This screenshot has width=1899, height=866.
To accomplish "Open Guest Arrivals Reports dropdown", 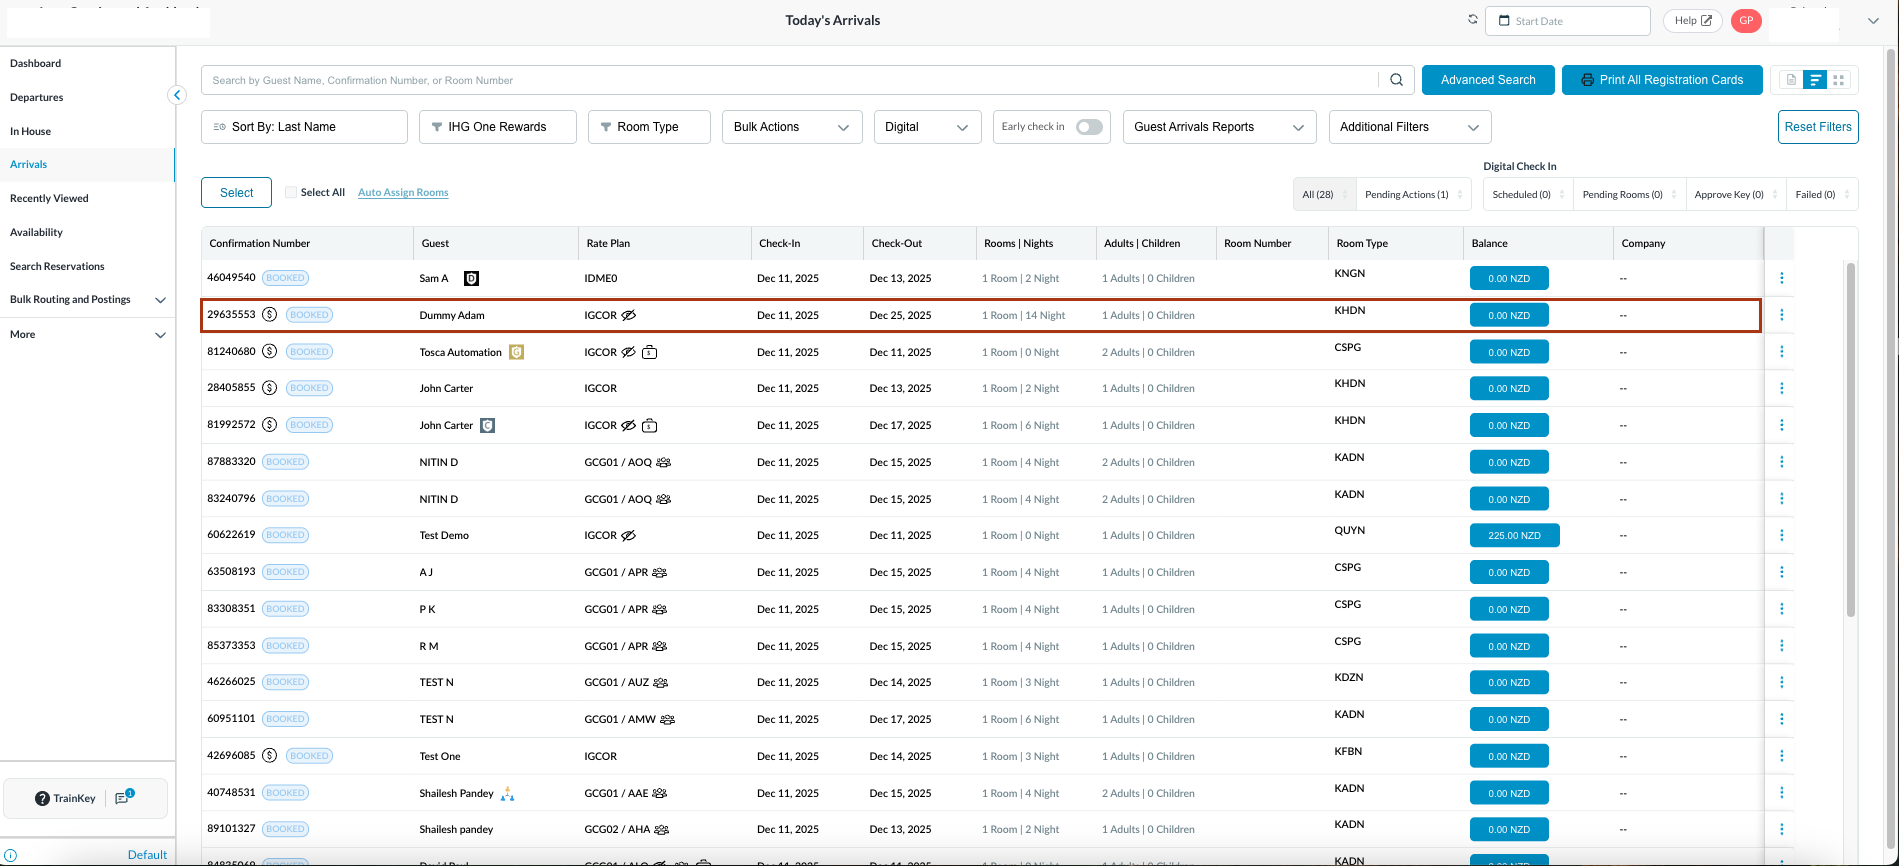I will tap(1218, 127).
